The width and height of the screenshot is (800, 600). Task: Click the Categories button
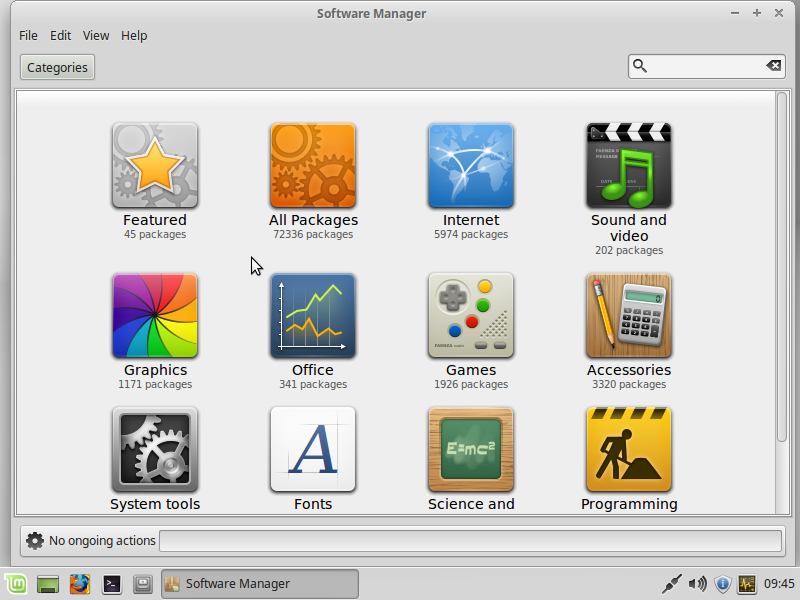click(x=57, y=67)
